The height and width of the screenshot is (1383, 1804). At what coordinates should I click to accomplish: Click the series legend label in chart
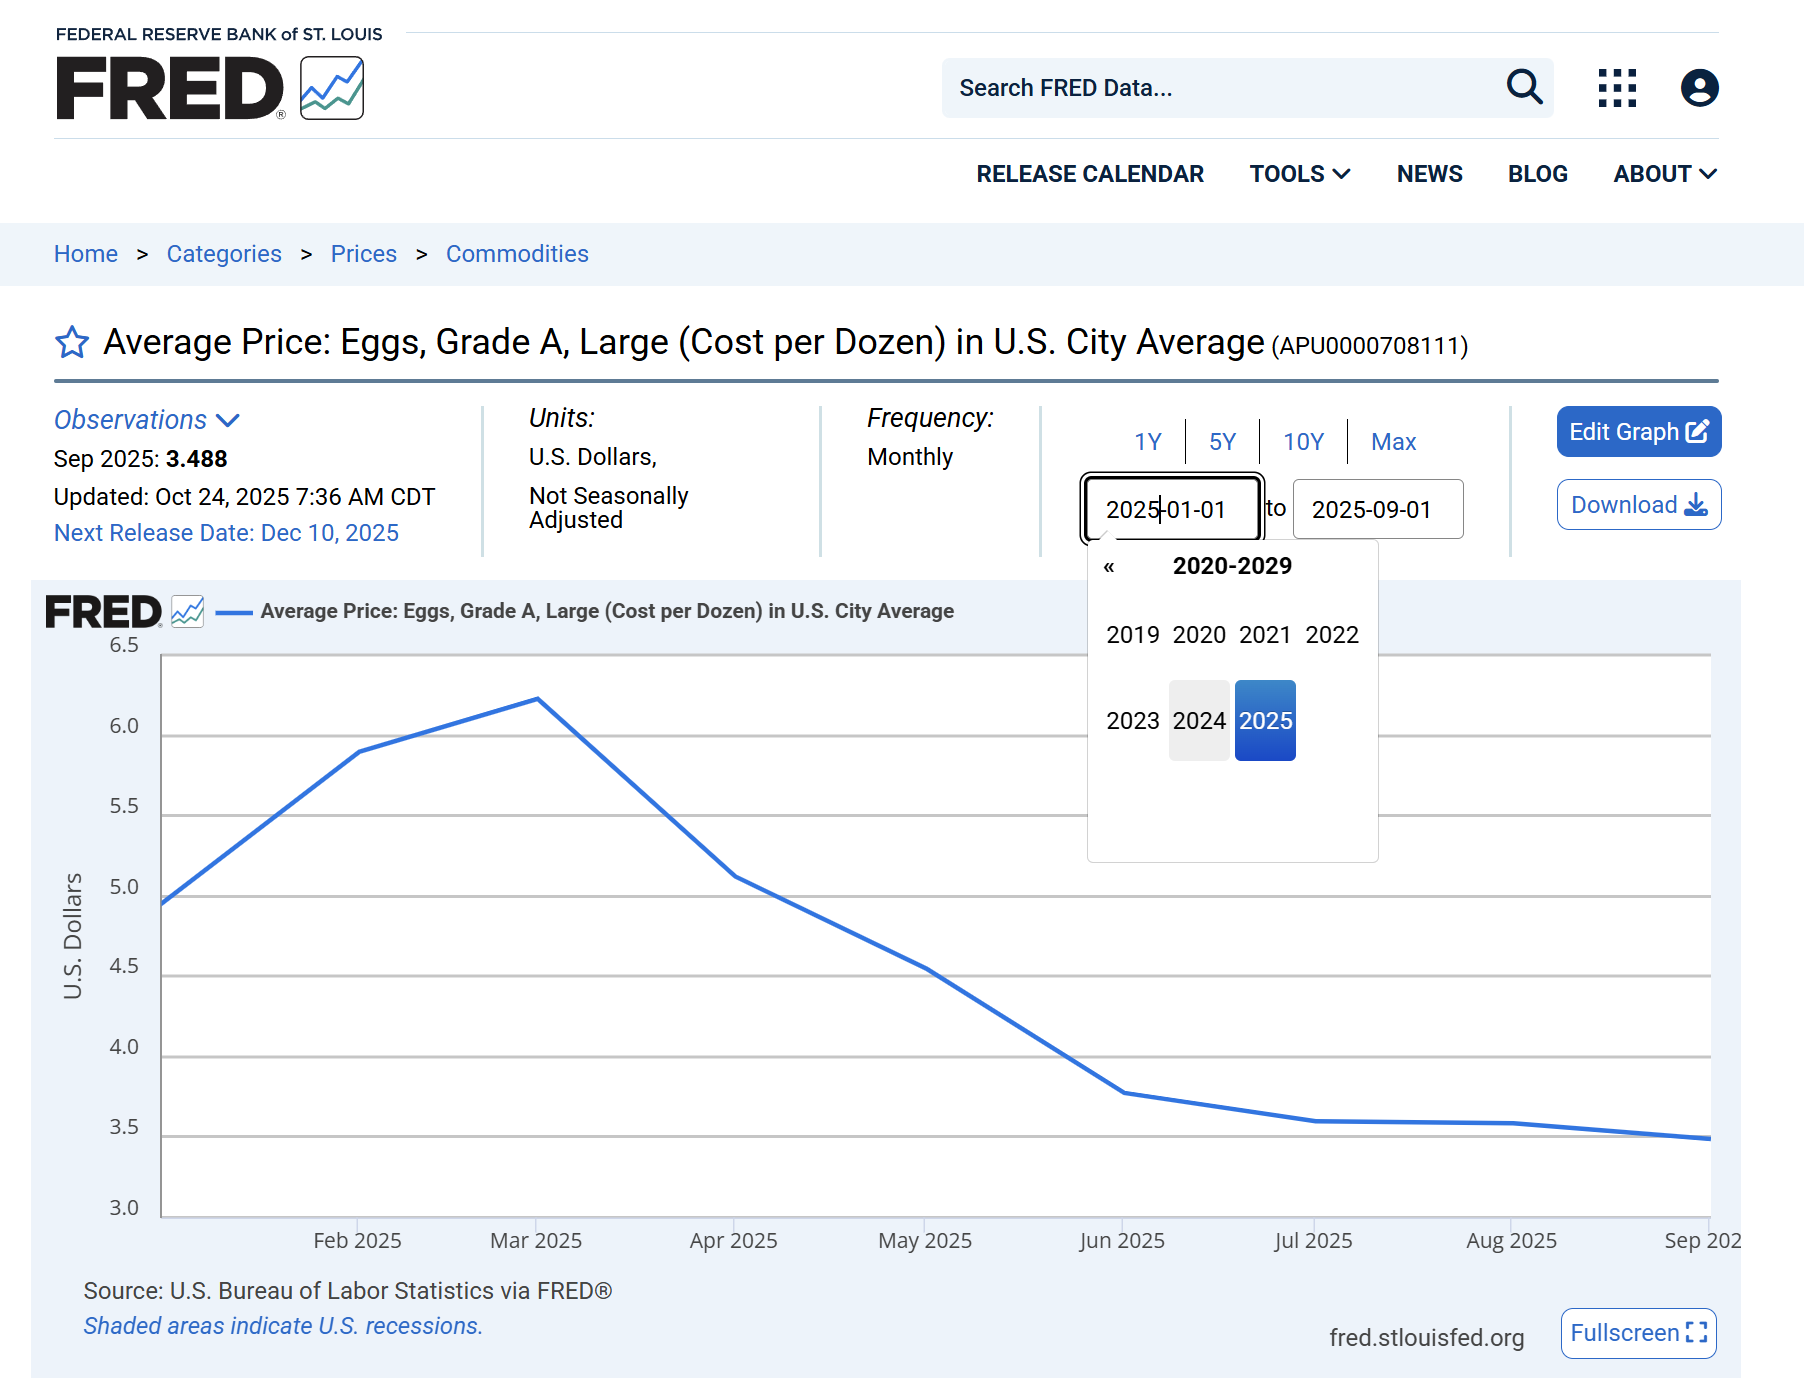pyautogui.click(x=607, y=611)
